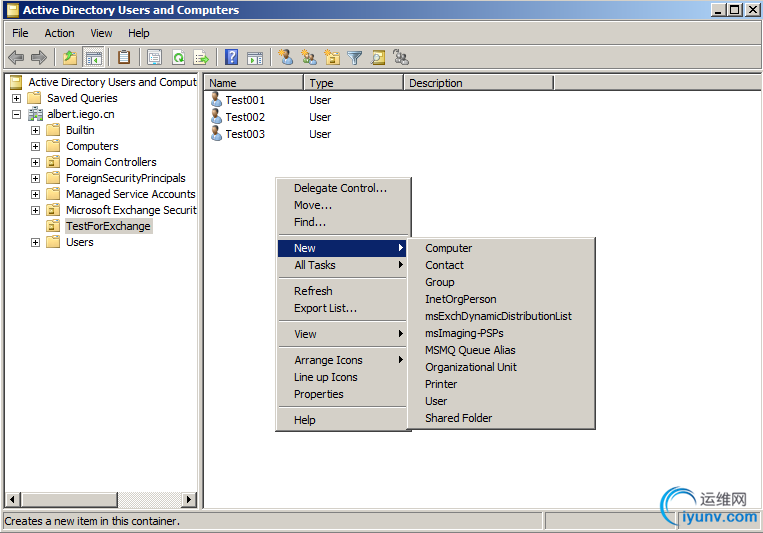Click the filter funnel toolbar icon

point(354,58)
